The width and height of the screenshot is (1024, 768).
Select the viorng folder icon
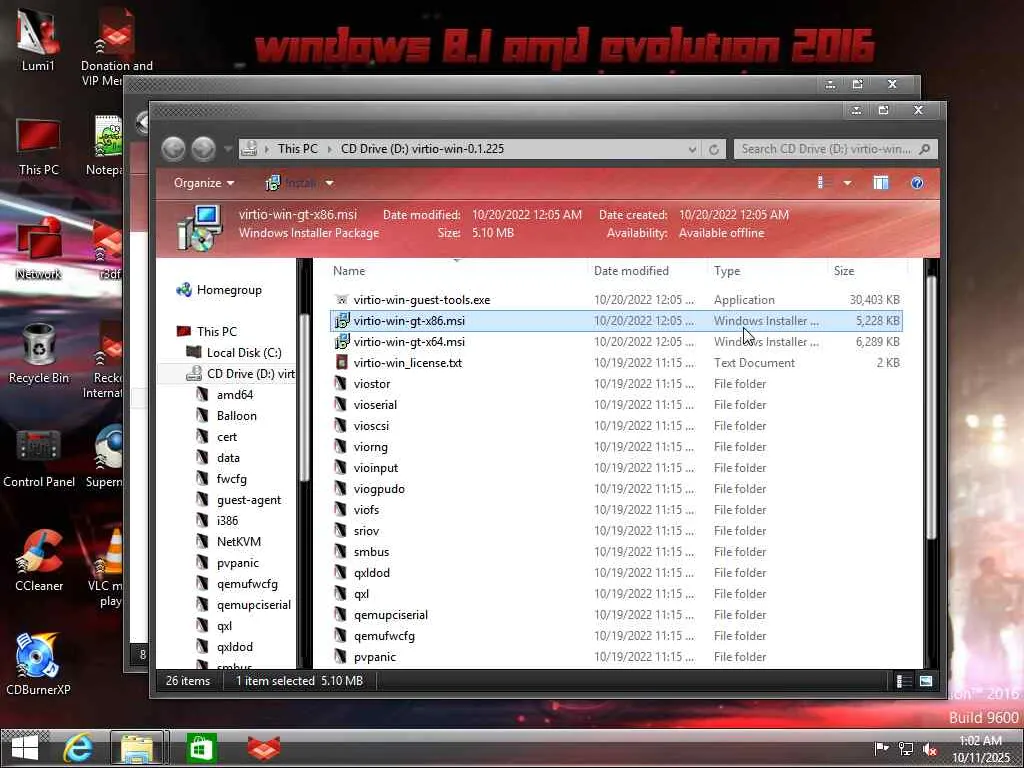click(341, 447)
